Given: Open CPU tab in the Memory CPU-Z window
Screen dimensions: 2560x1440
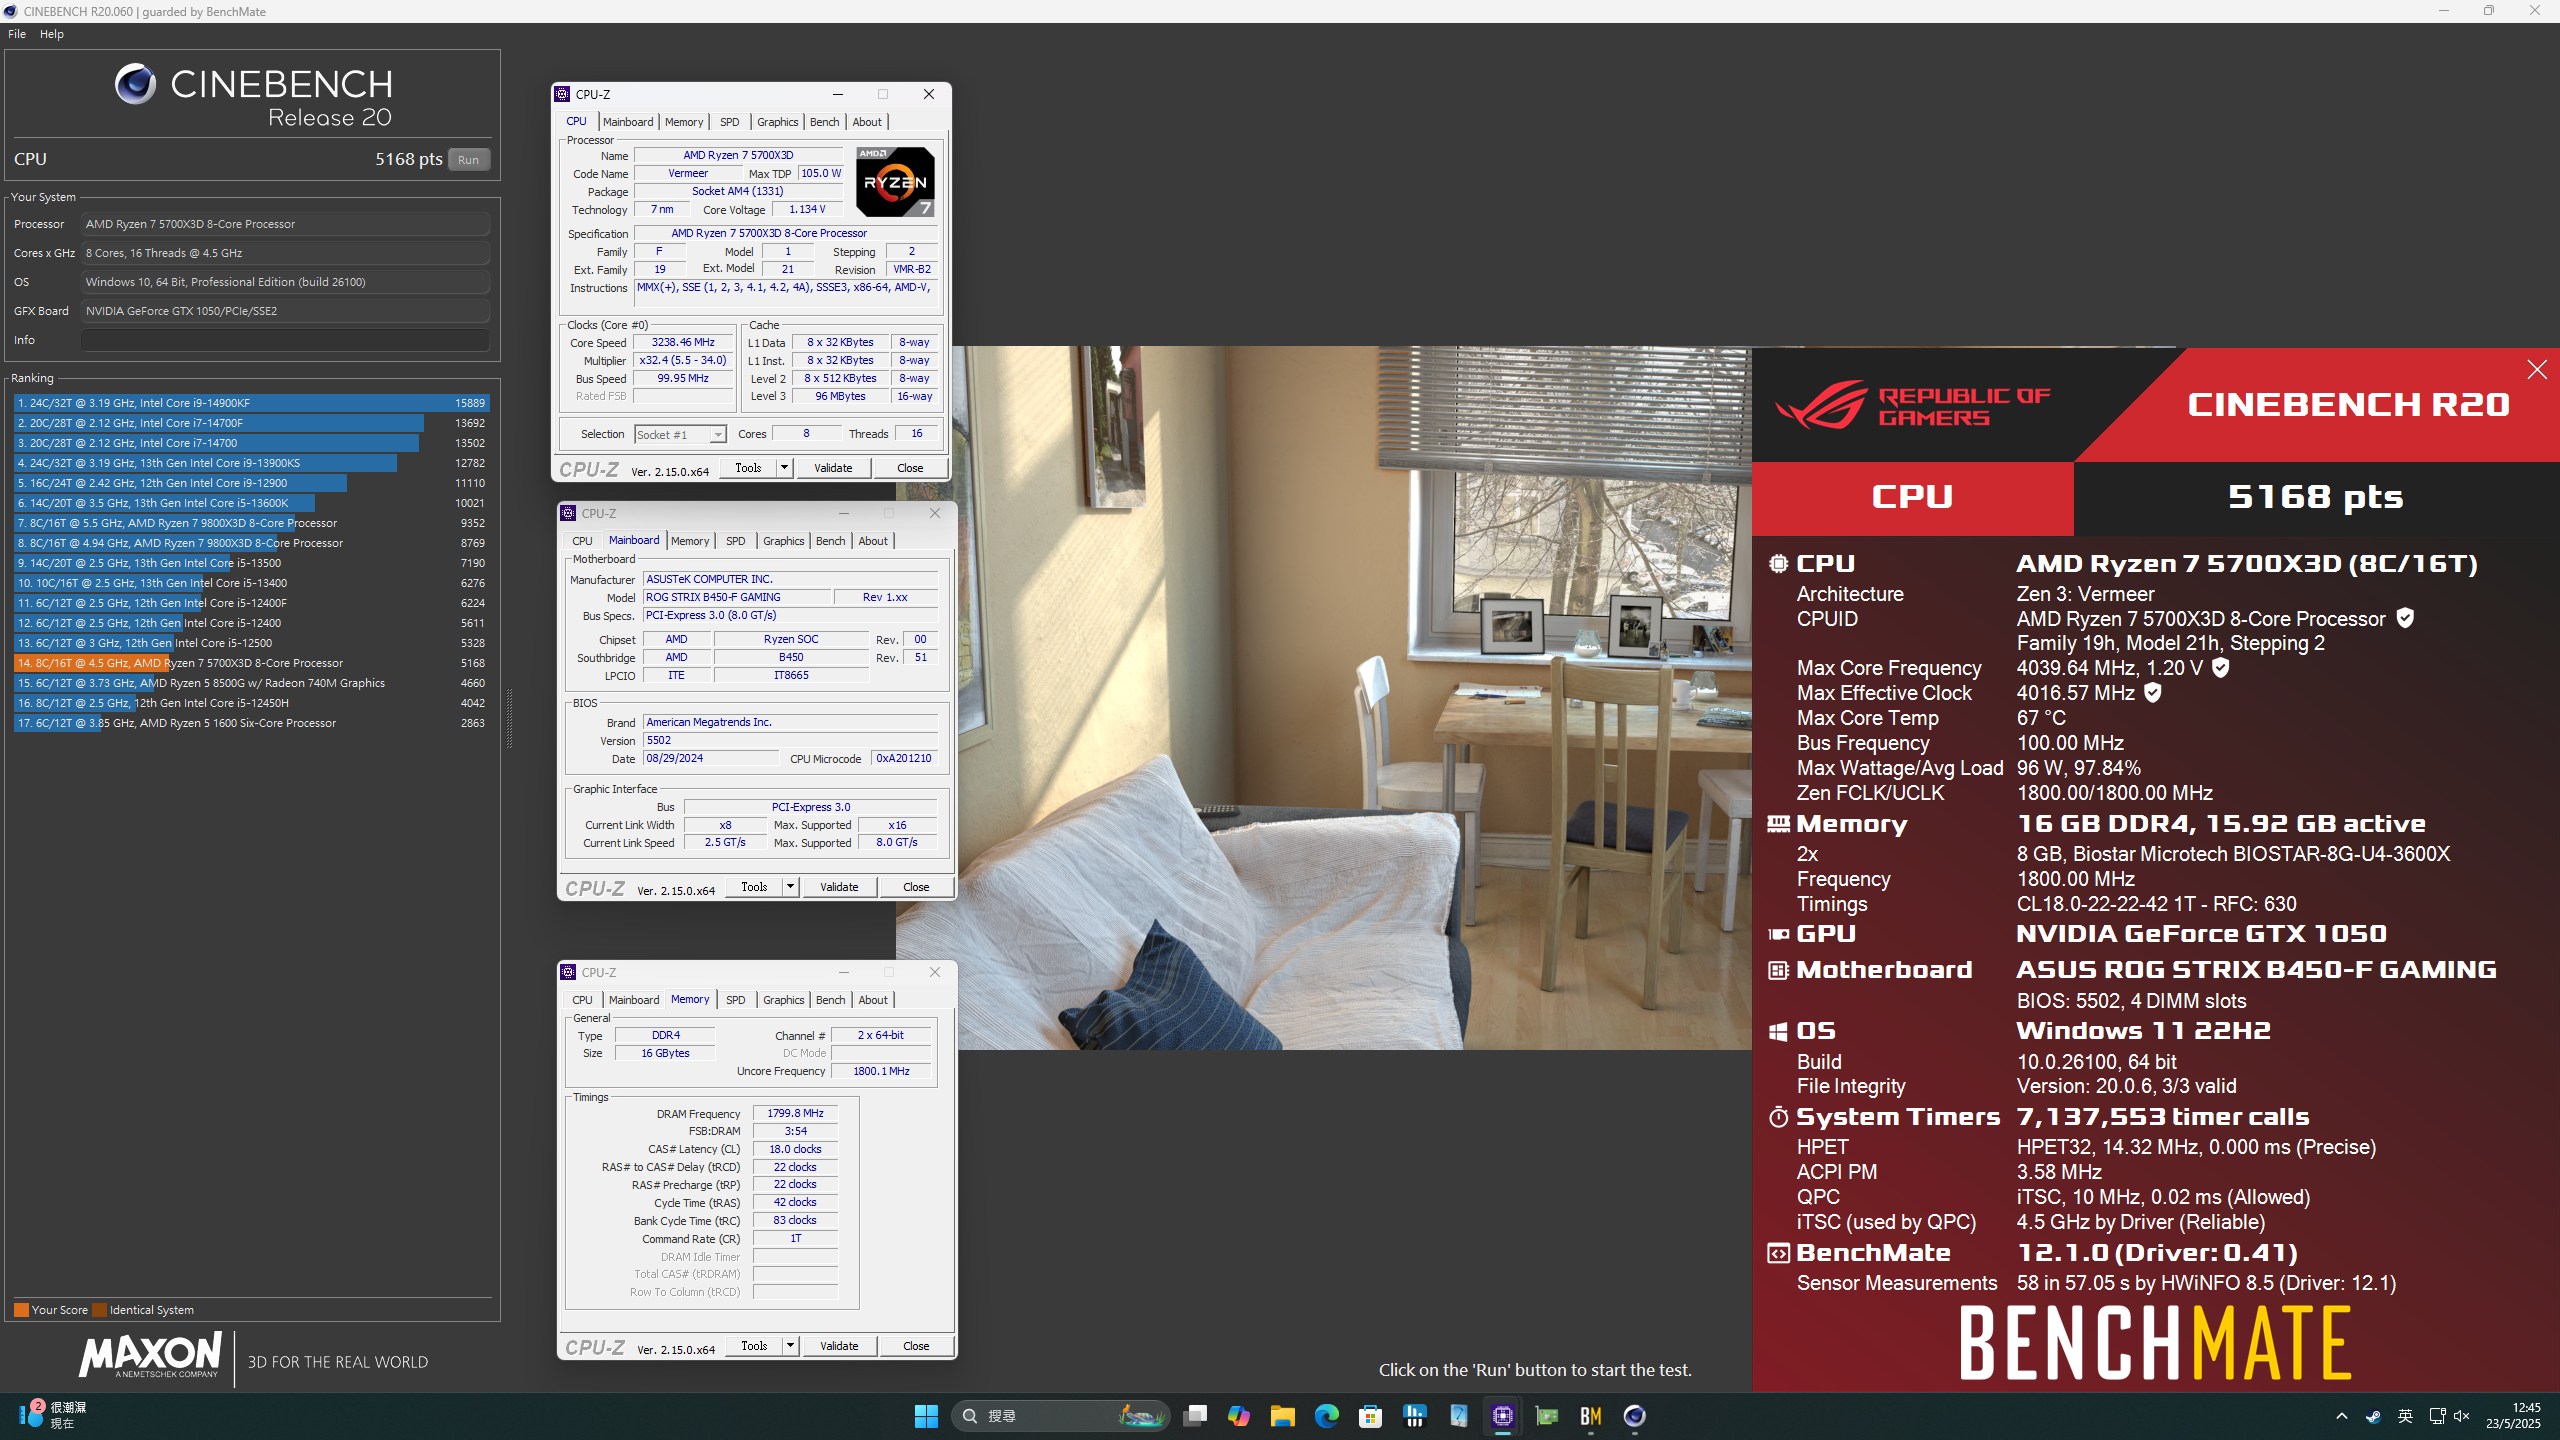Looking at the screenshot, I should [x=582, y=1000].
